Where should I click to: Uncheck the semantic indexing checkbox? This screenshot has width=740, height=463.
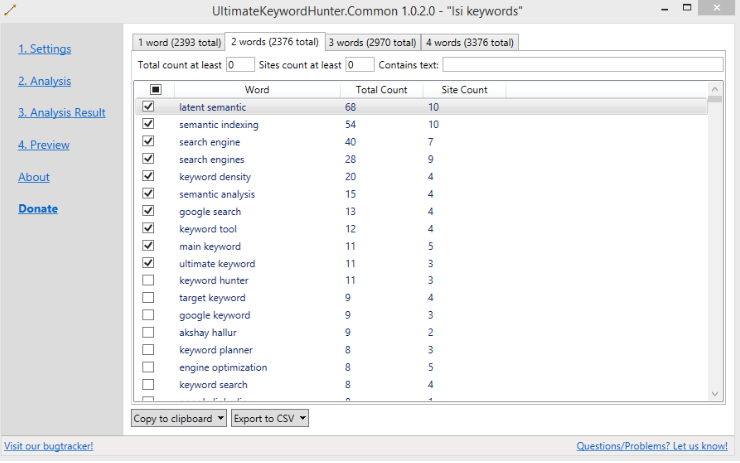[148, 124]
